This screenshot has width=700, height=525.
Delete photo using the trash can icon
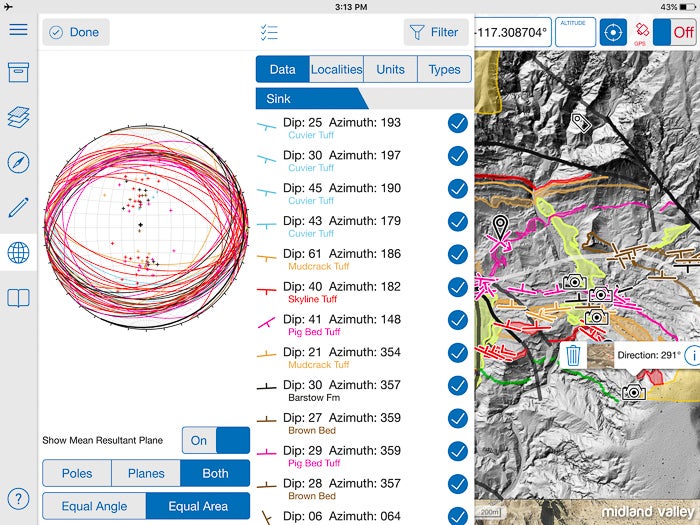click(x=573, y=355)
